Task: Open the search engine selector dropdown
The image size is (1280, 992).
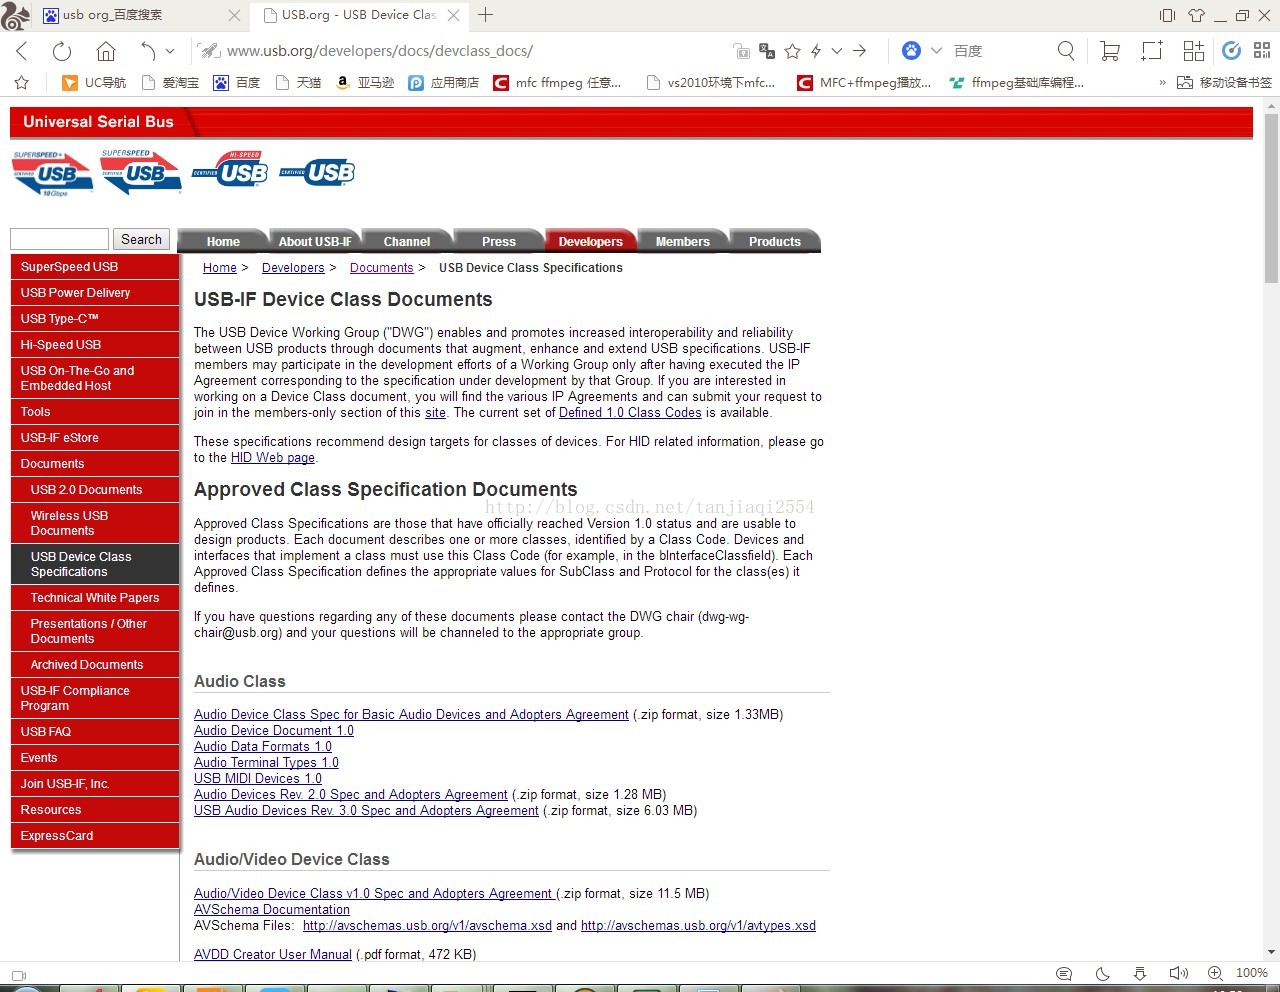Action: pos(936,51)
